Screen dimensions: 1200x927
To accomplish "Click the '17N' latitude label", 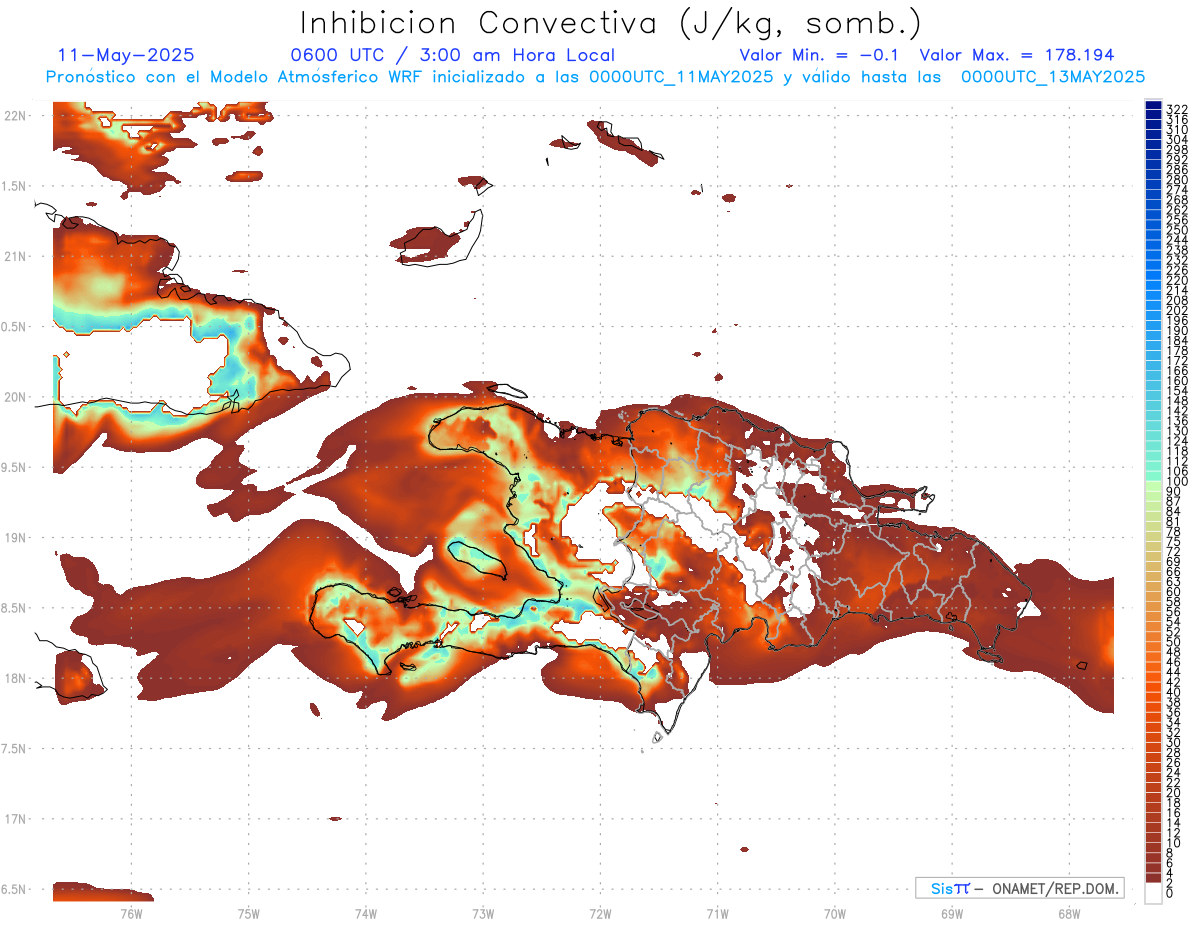I will 15,819.
